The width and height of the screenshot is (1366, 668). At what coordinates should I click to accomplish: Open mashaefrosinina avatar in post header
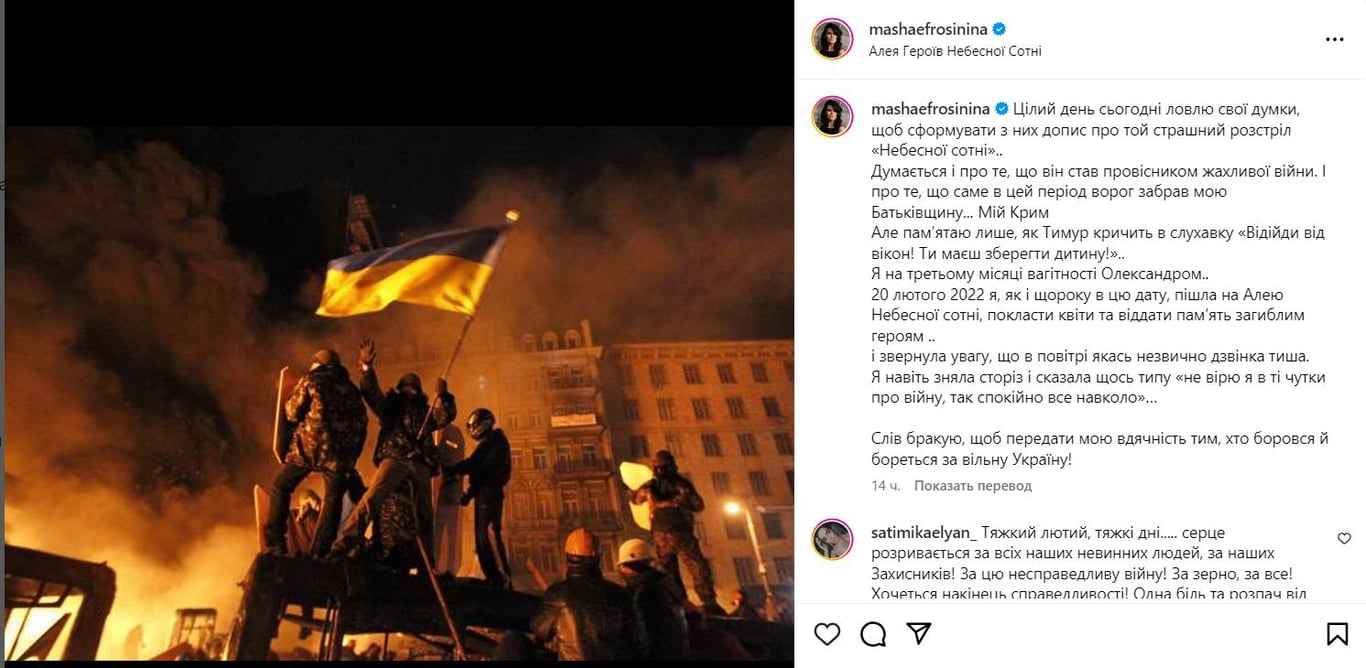(832, 39)
